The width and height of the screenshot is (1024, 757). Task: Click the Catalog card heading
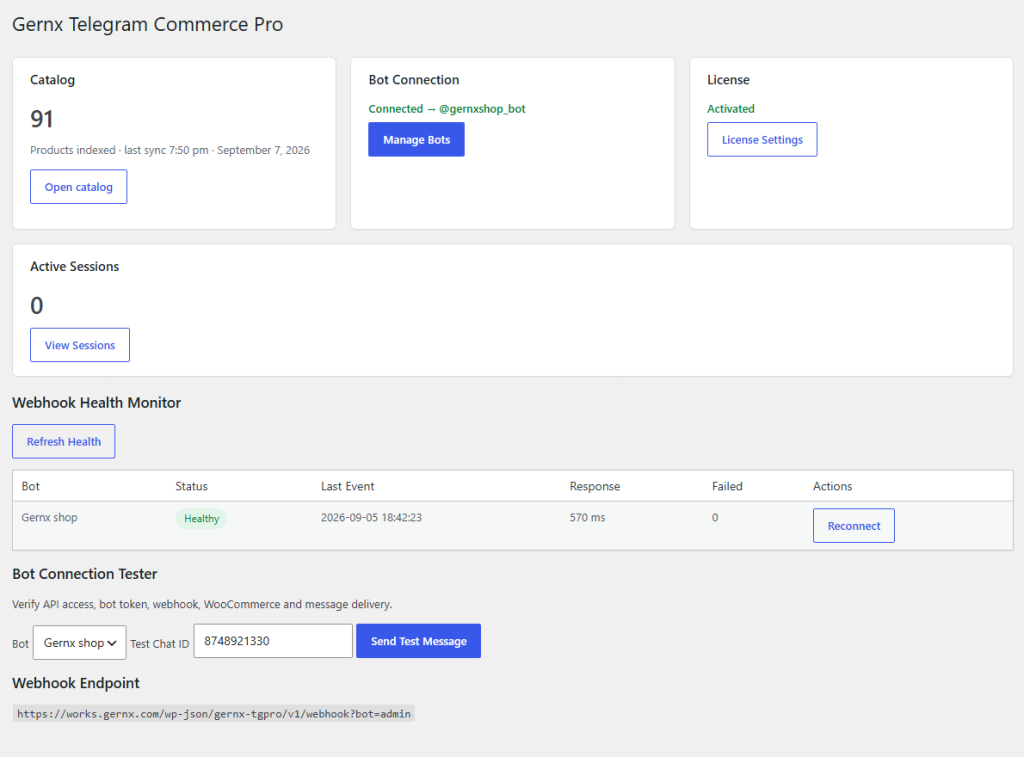pyautogui.click(x=52, y=80)
